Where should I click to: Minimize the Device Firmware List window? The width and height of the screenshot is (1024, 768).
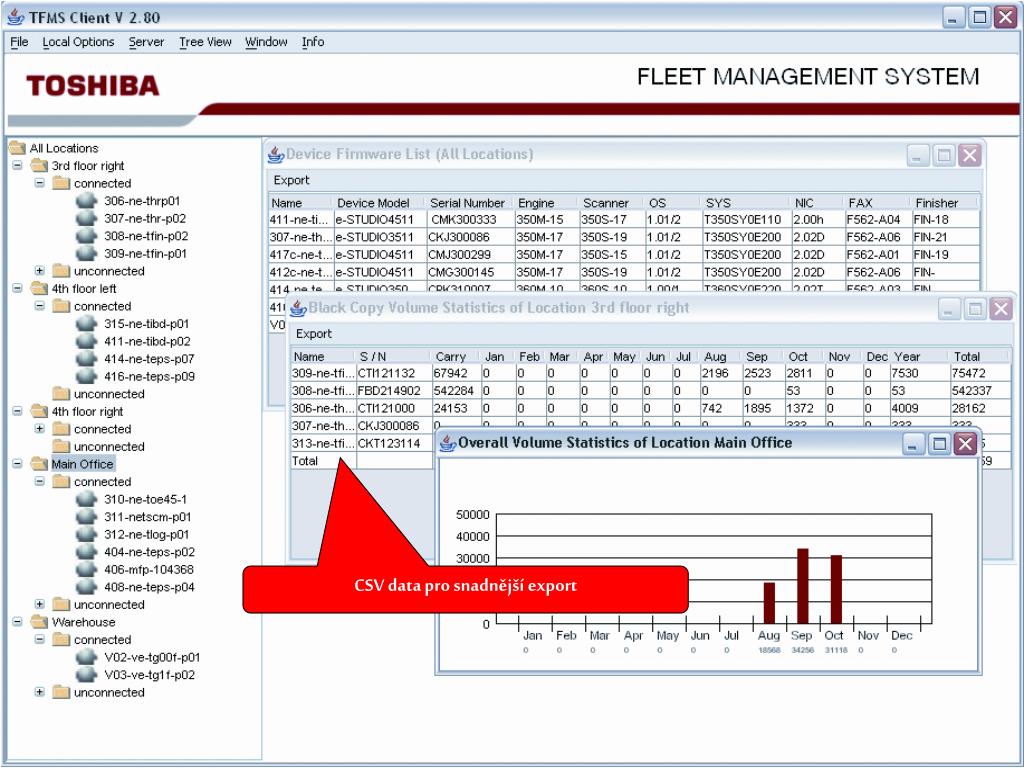(x=918, y=155)
